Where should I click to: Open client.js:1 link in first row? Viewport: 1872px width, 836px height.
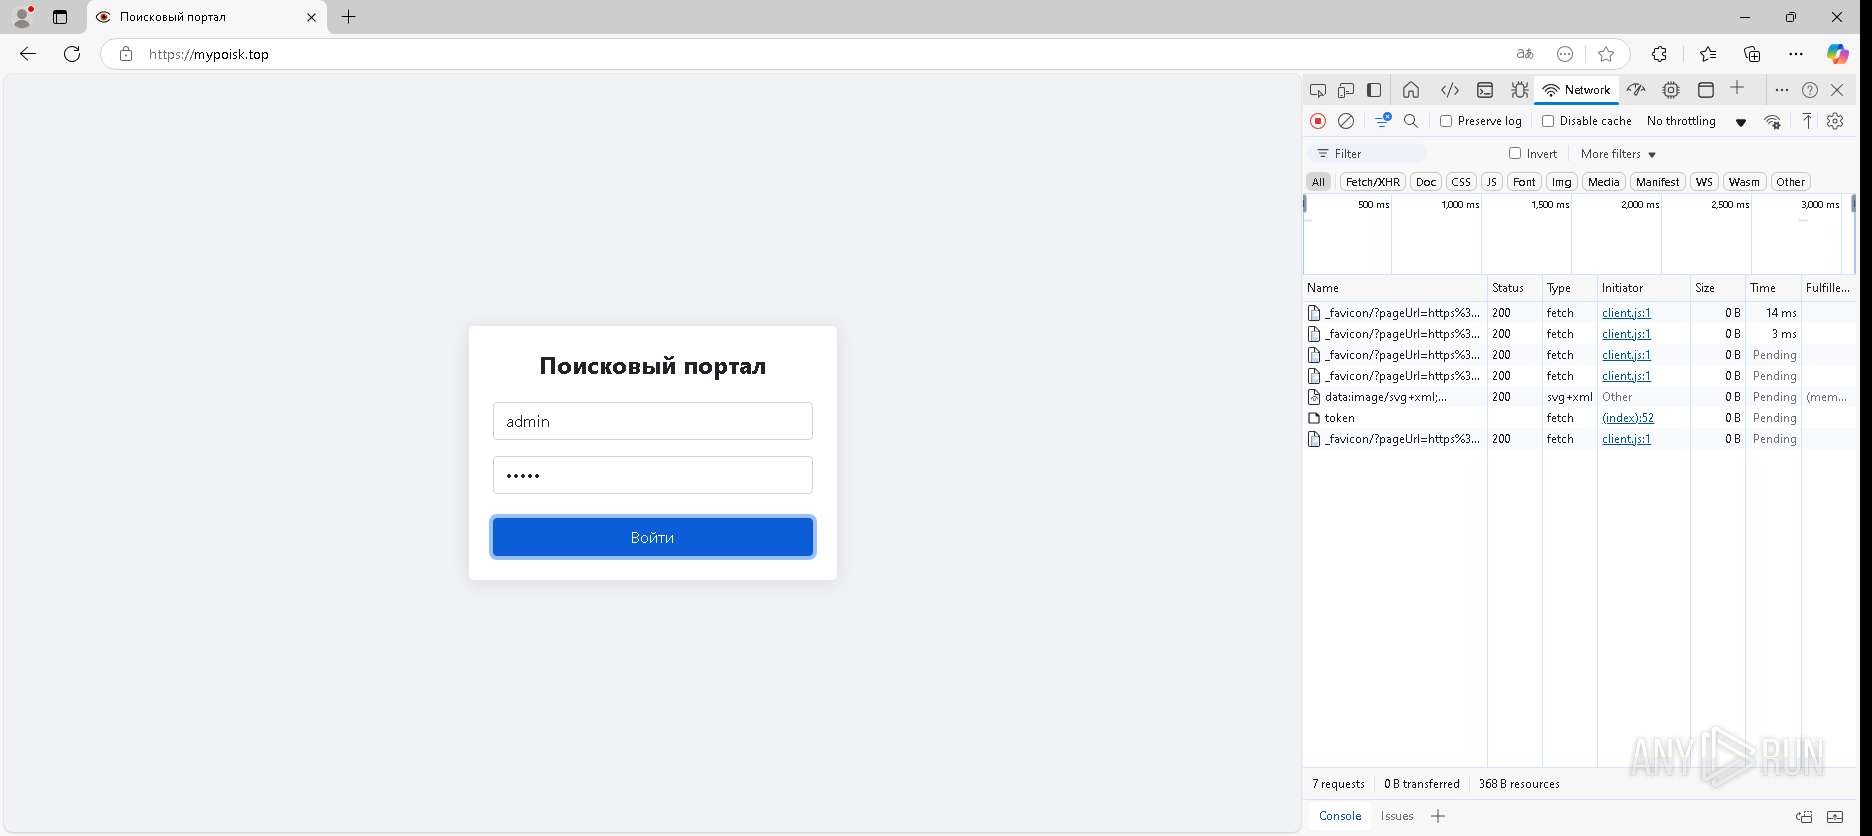(1626, 313)
